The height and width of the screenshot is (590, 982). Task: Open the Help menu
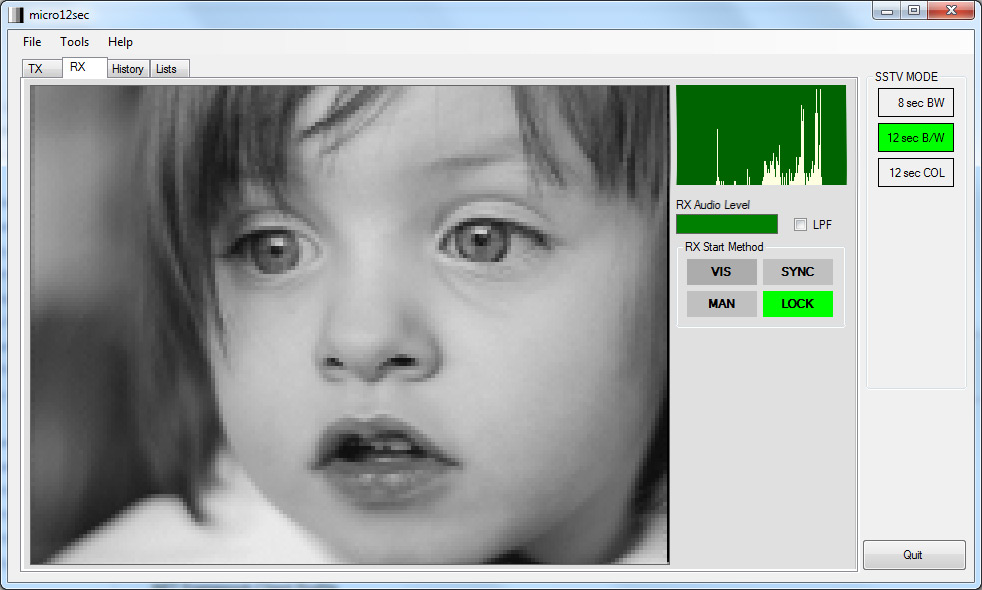click(x=120, y=42)
